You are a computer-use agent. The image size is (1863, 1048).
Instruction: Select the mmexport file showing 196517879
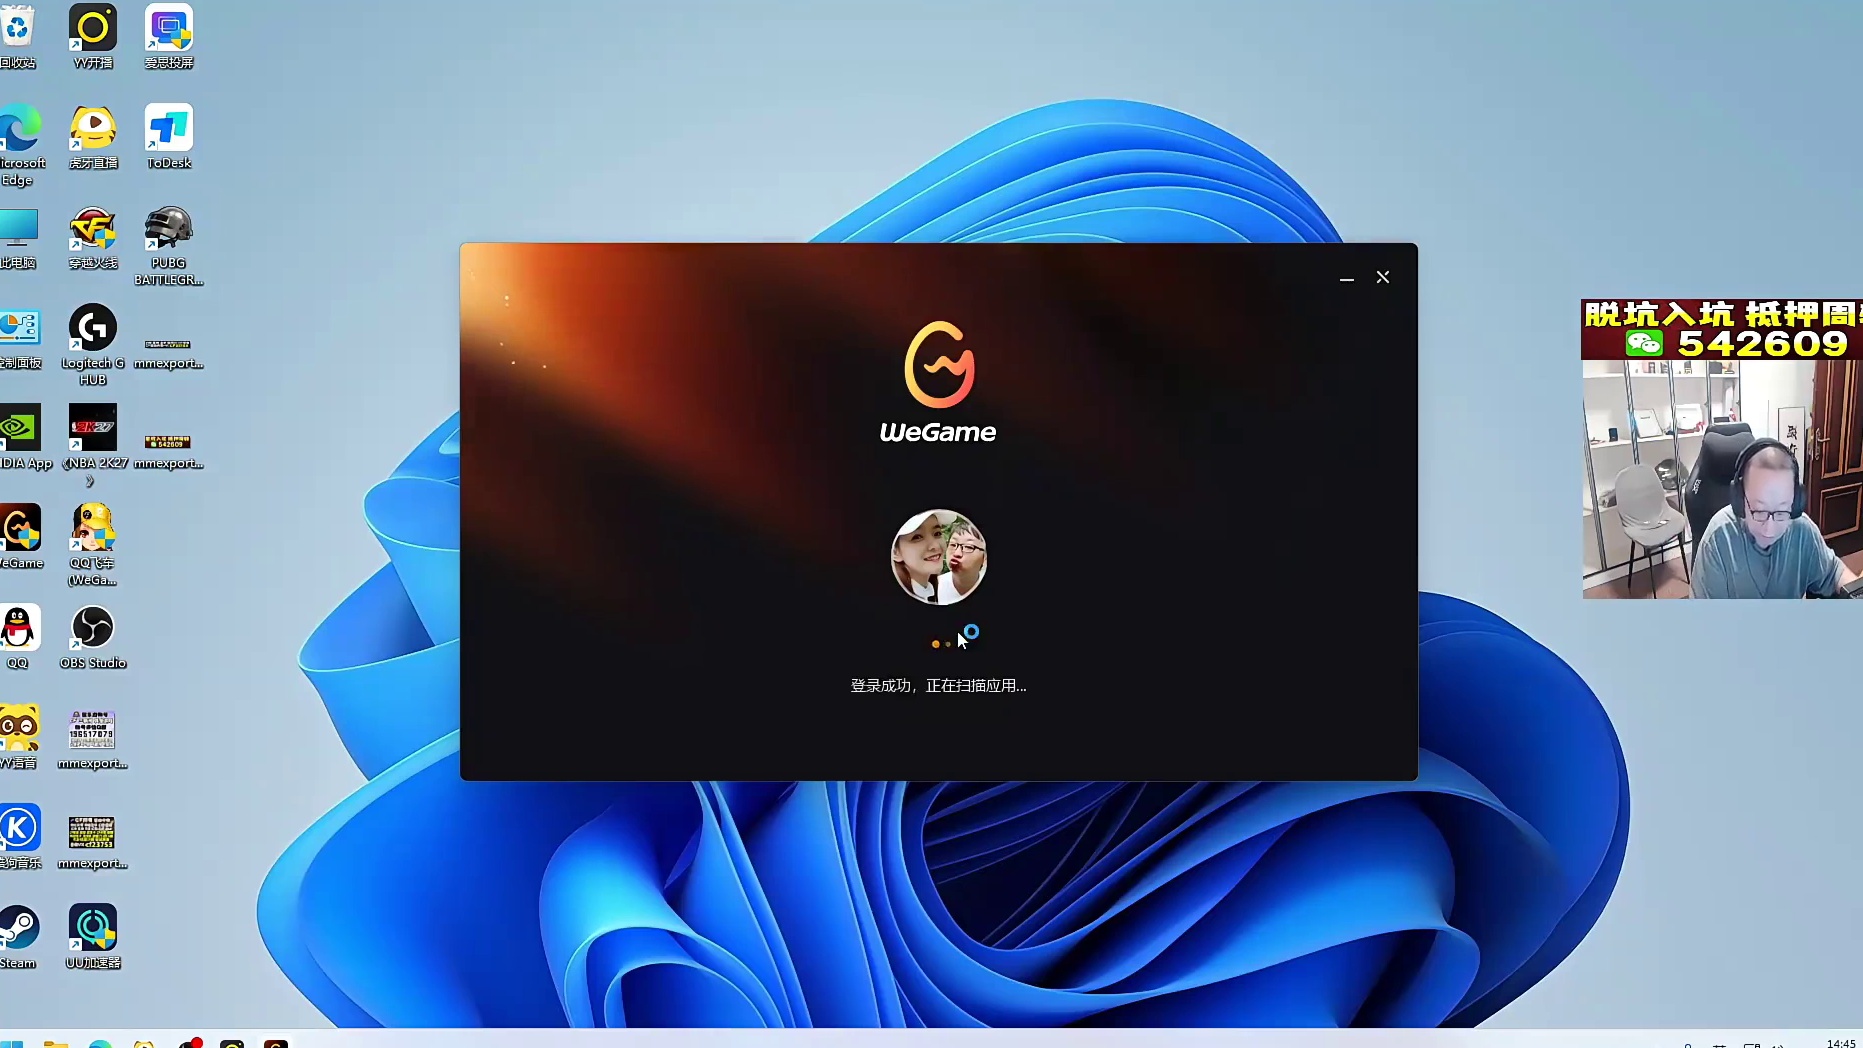click(x=93, y=740)
